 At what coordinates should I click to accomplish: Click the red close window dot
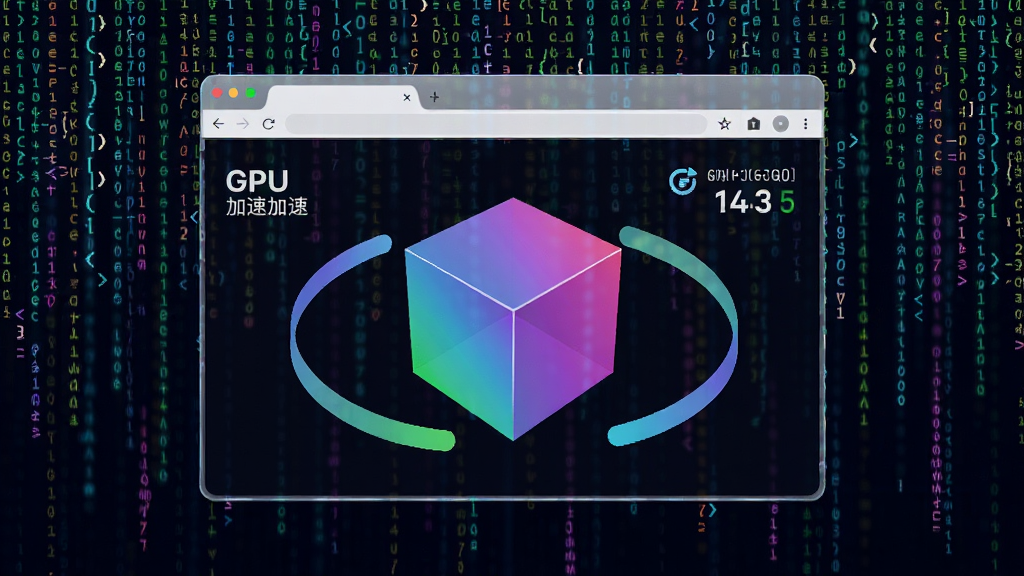click(217, 93)
